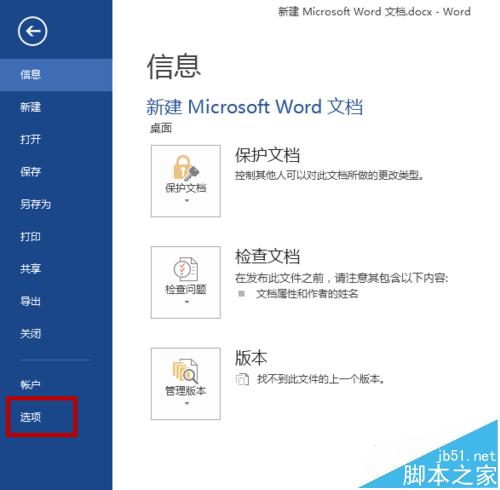Click the back arrow circle icon
This screenshot has height=490, width=500.
click(32, 31)
